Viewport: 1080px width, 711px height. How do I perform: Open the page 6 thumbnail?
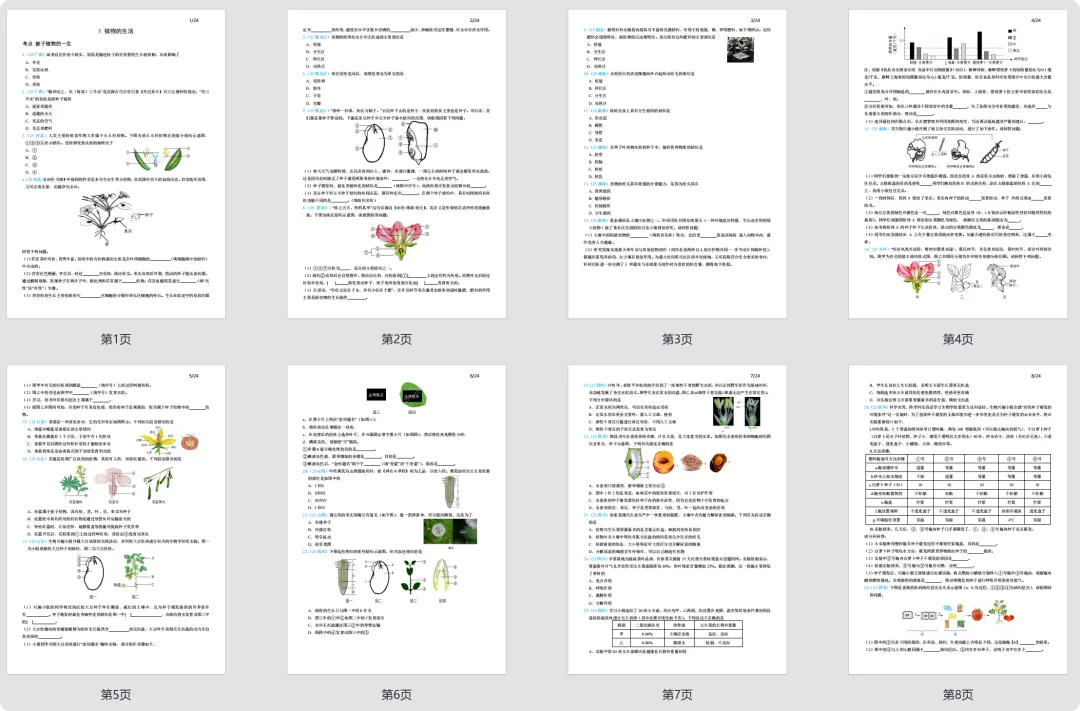[397, 519]
